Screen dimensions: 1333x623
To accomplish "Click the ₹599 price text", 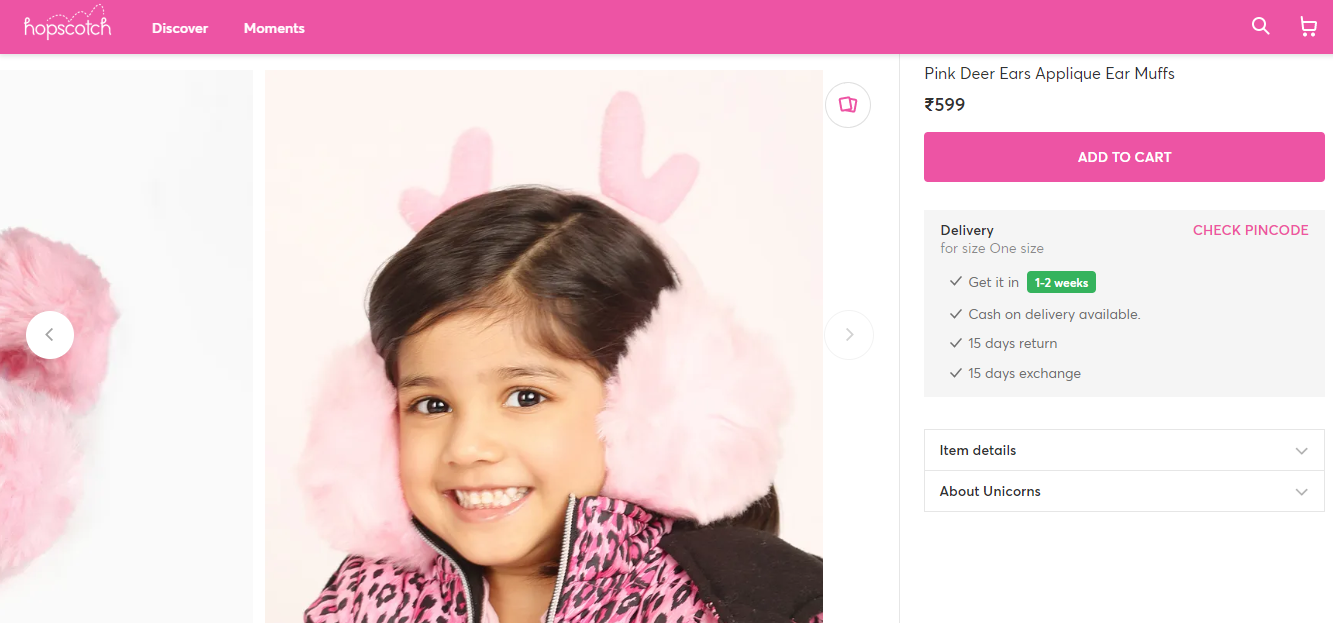I will pyautogui.click(x=945, y=104).
